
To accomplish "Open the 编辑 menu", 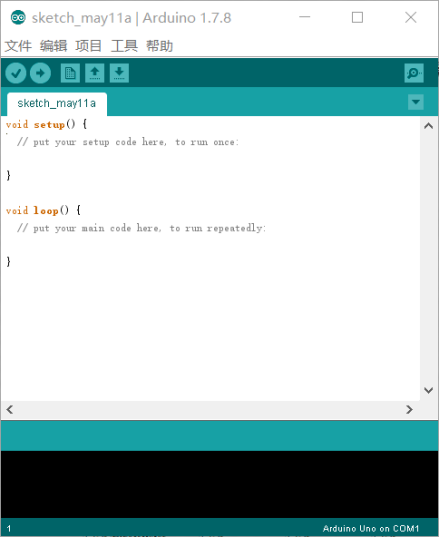I will coord(53,46).
